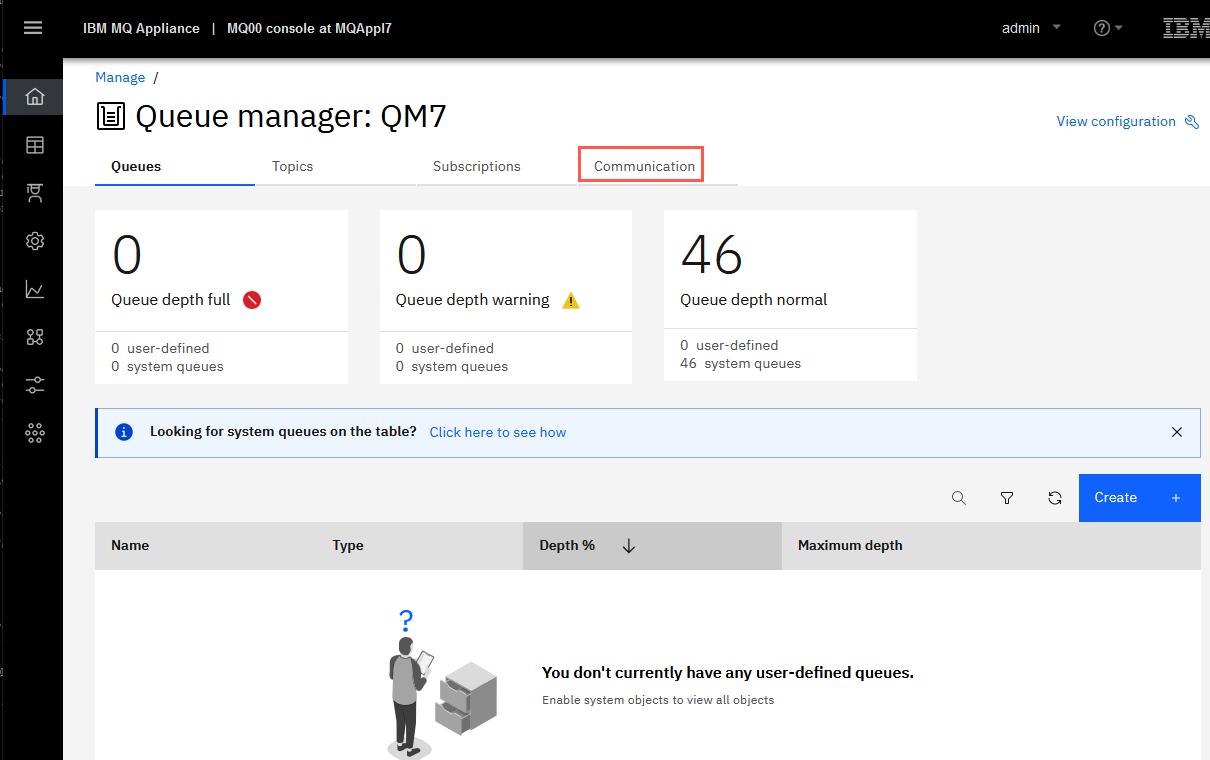Open the dashboard table icon in sidebar
1210x760 pixels.
coord(35,145)
